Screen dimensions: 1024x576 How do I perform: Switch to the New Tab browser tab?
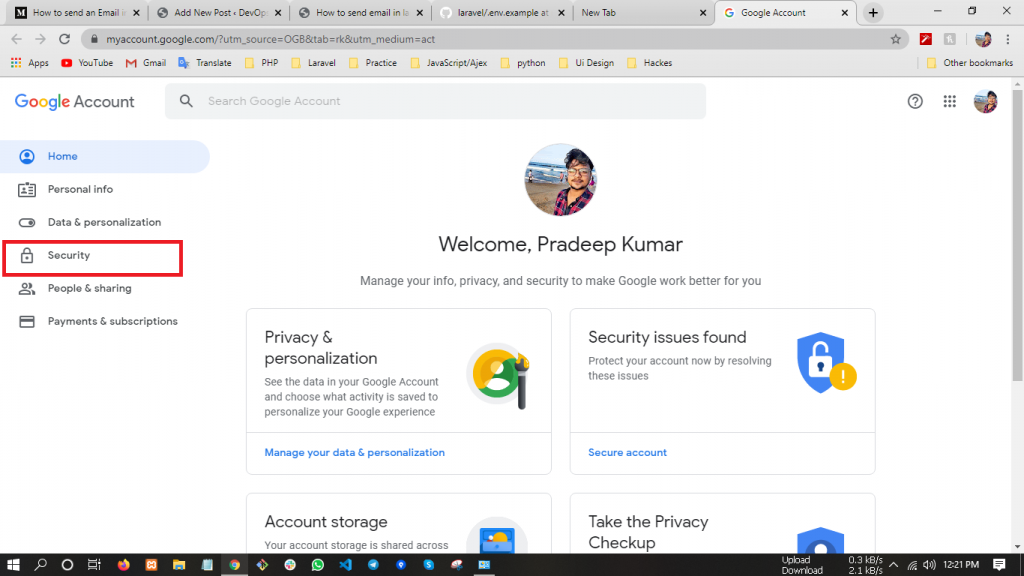pos(640,13)
